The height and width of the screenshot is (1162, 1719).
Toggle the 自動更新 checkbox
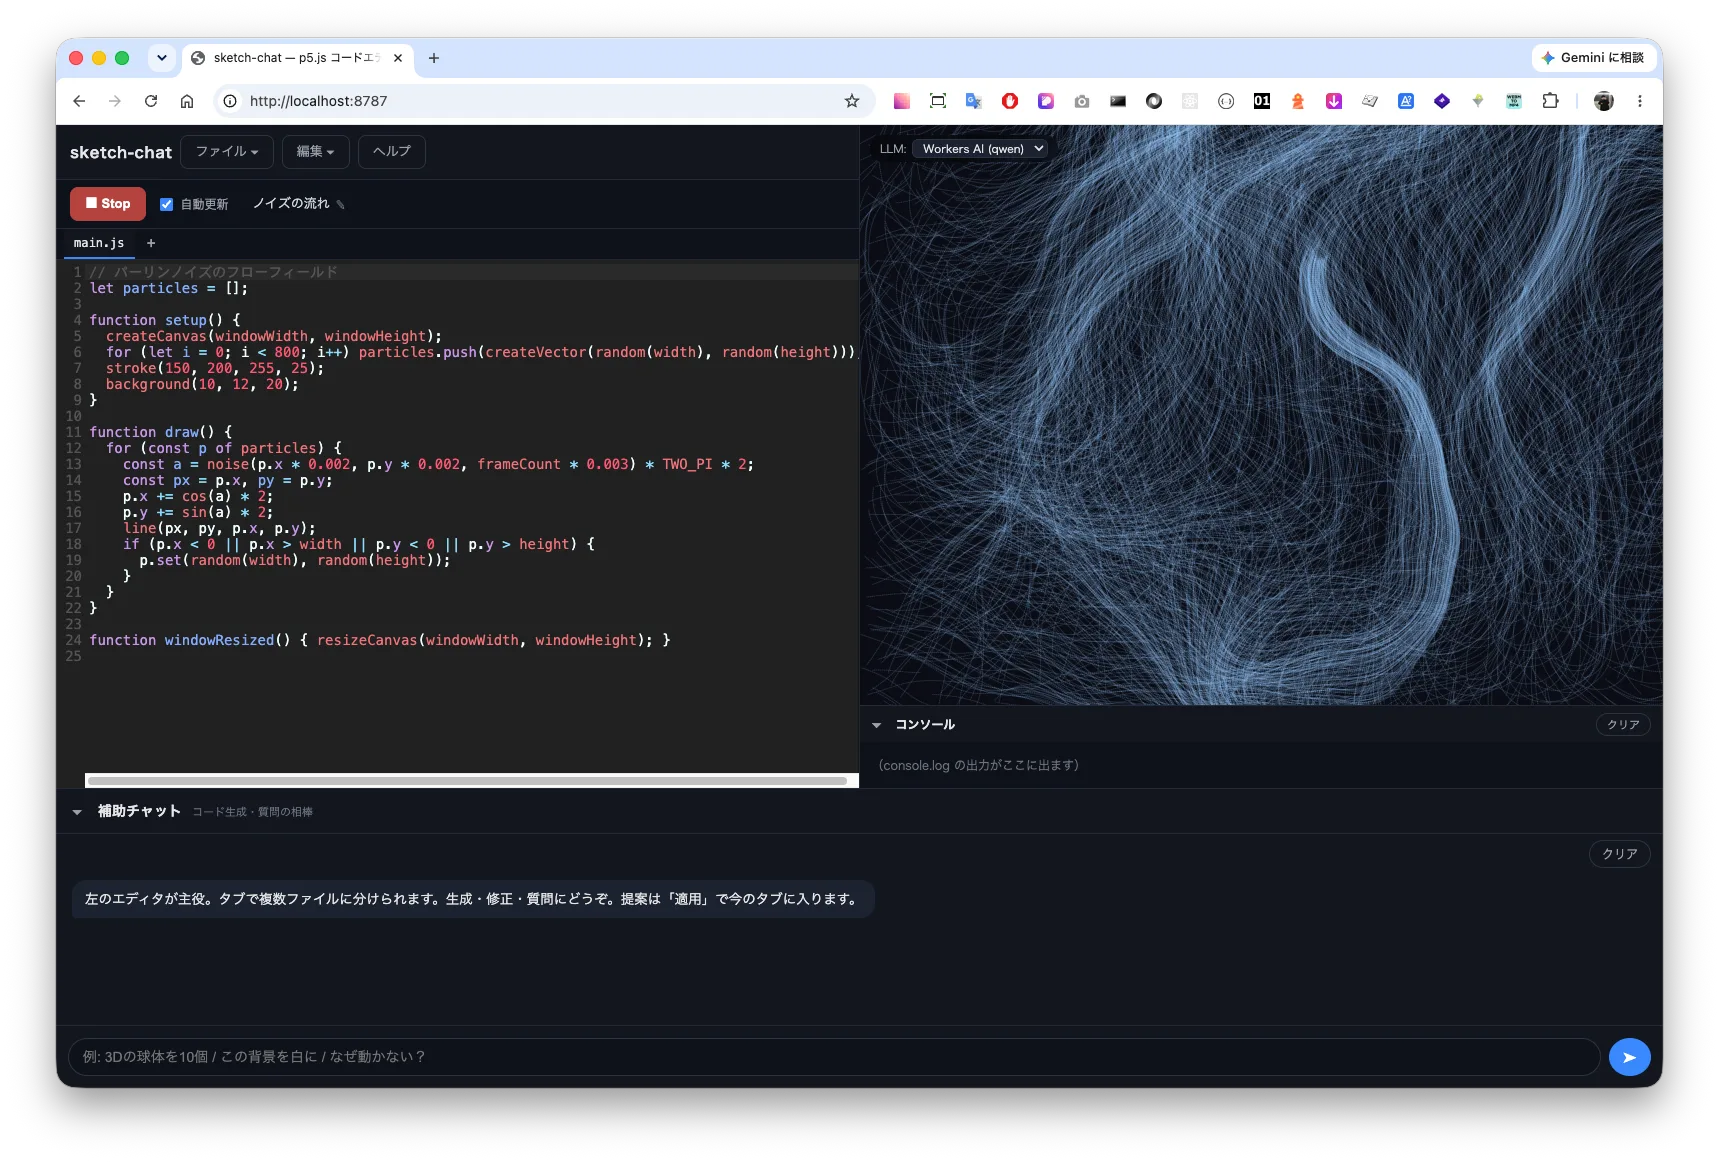pos(167,204)
